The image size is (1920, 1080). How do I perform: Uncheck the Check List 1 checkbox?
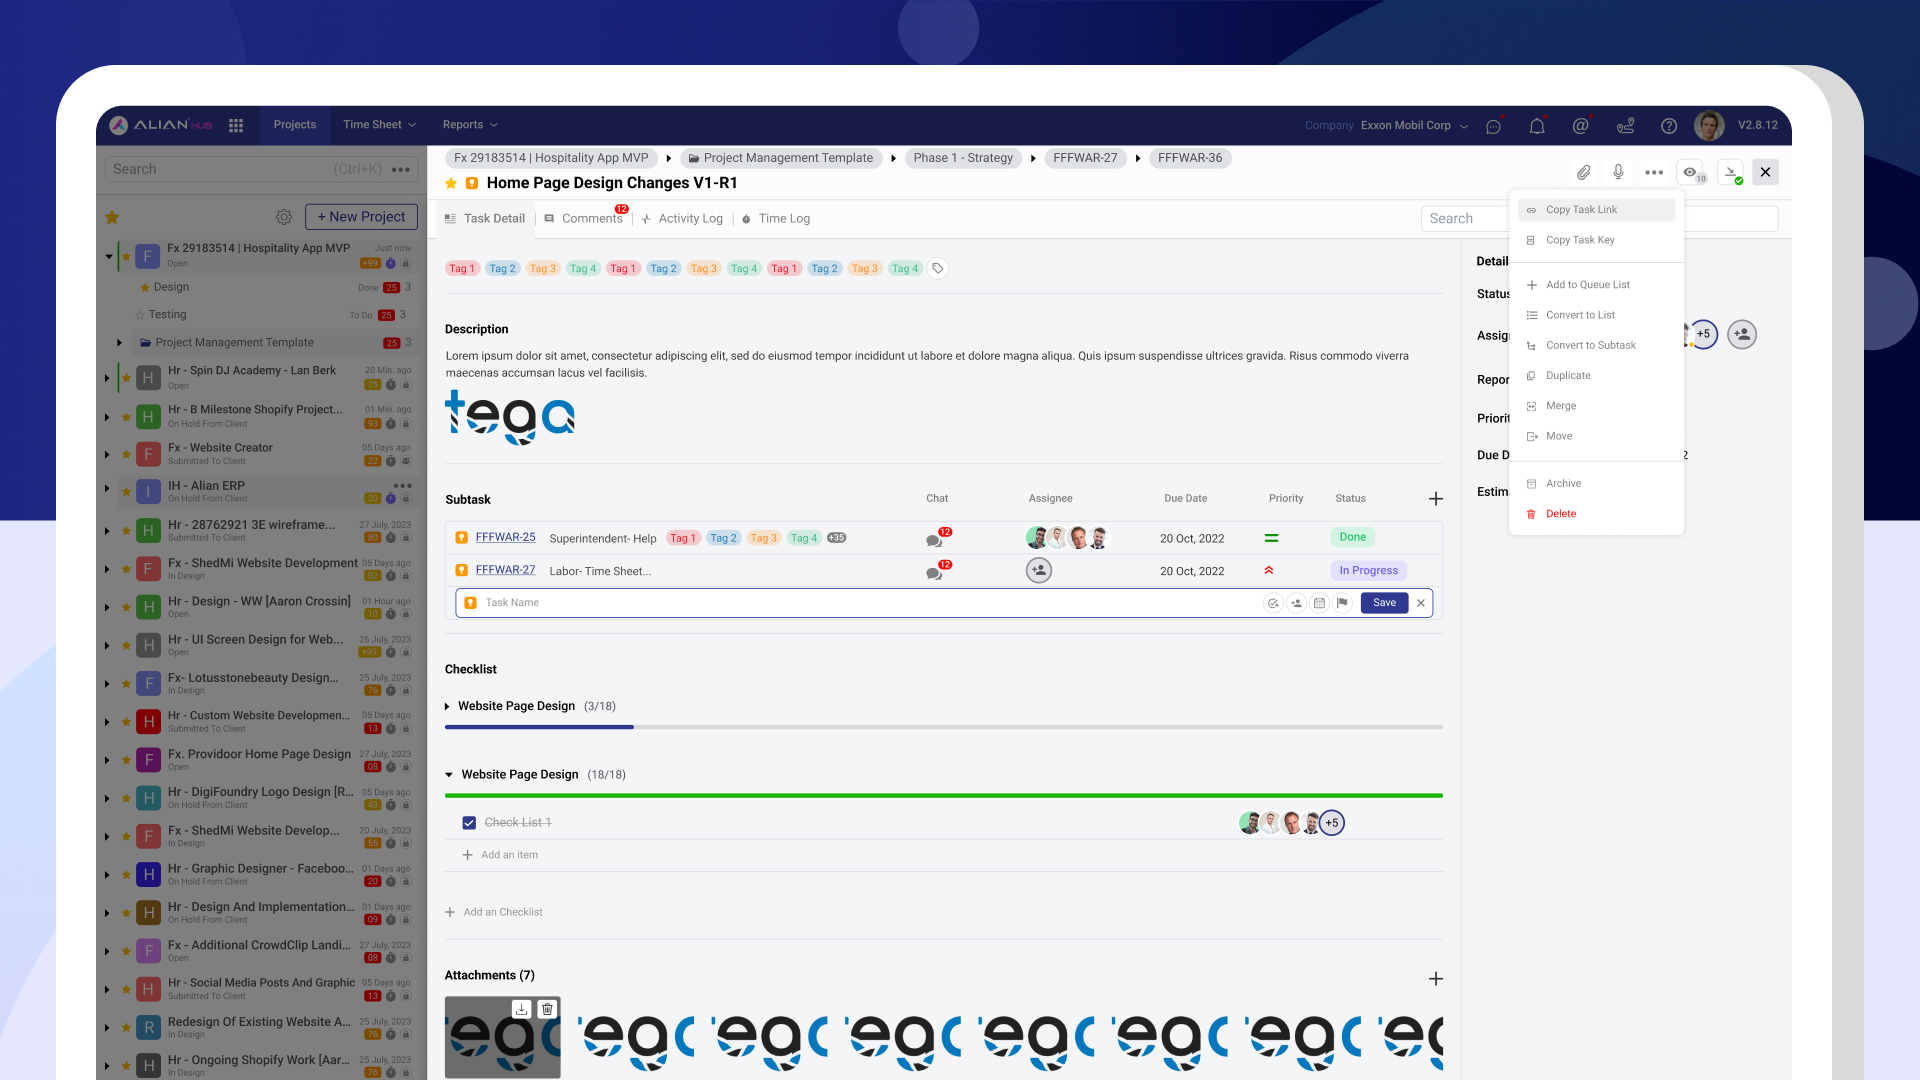(x=469, y=823)
